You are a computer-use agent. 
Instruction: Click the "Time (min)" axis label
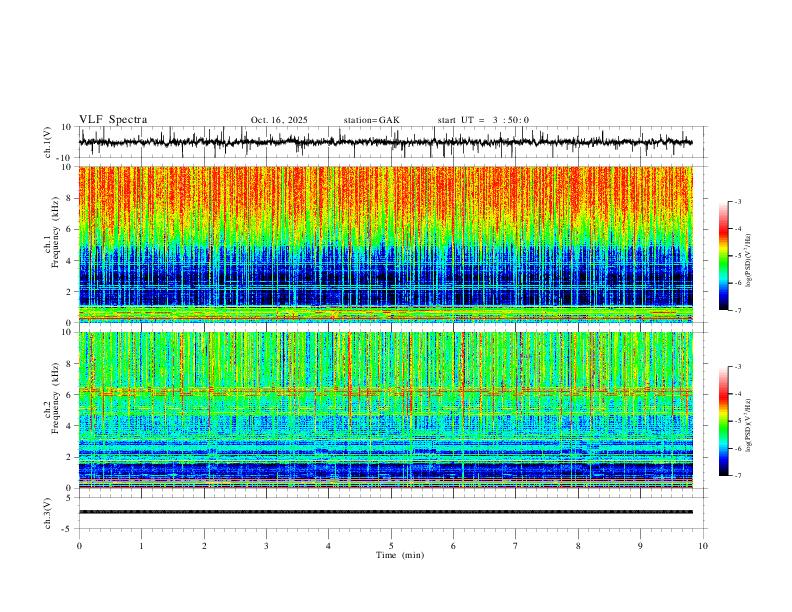(x=400, y=555)
